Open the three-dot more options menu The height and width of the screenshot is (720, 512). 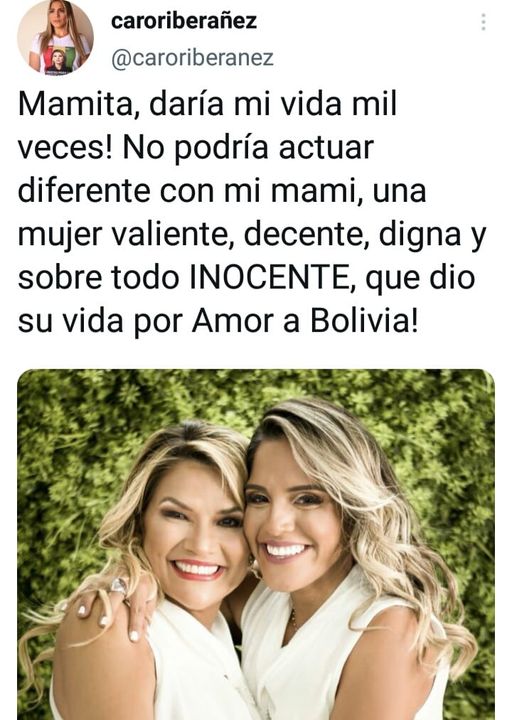coord(483,22)
